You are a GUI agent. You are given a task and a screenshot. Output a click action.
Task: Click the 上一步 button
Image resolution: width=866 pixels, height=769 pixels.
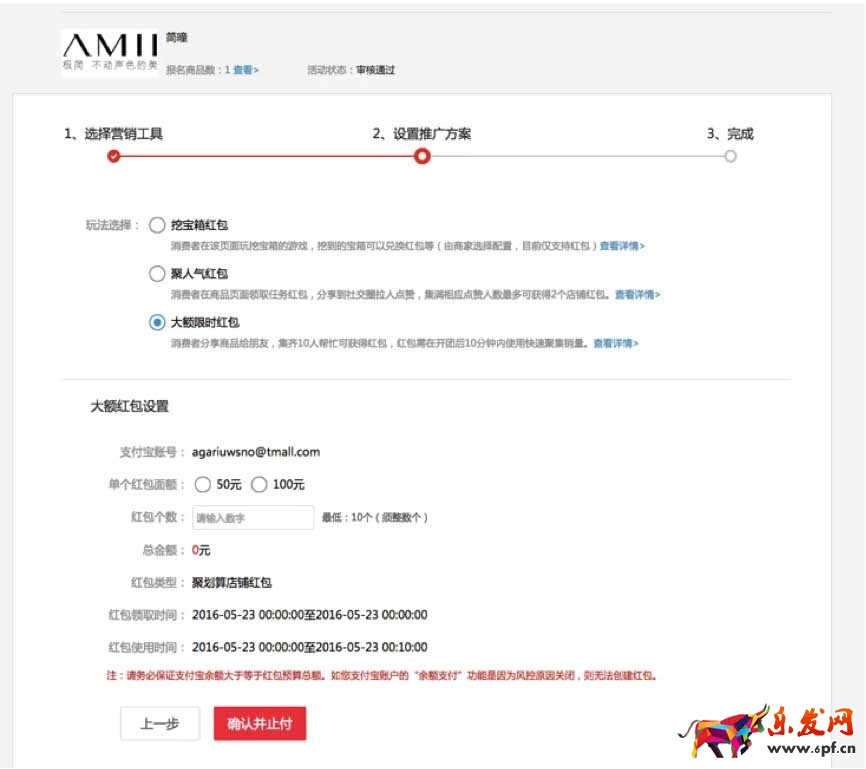[x=160, y=724]
